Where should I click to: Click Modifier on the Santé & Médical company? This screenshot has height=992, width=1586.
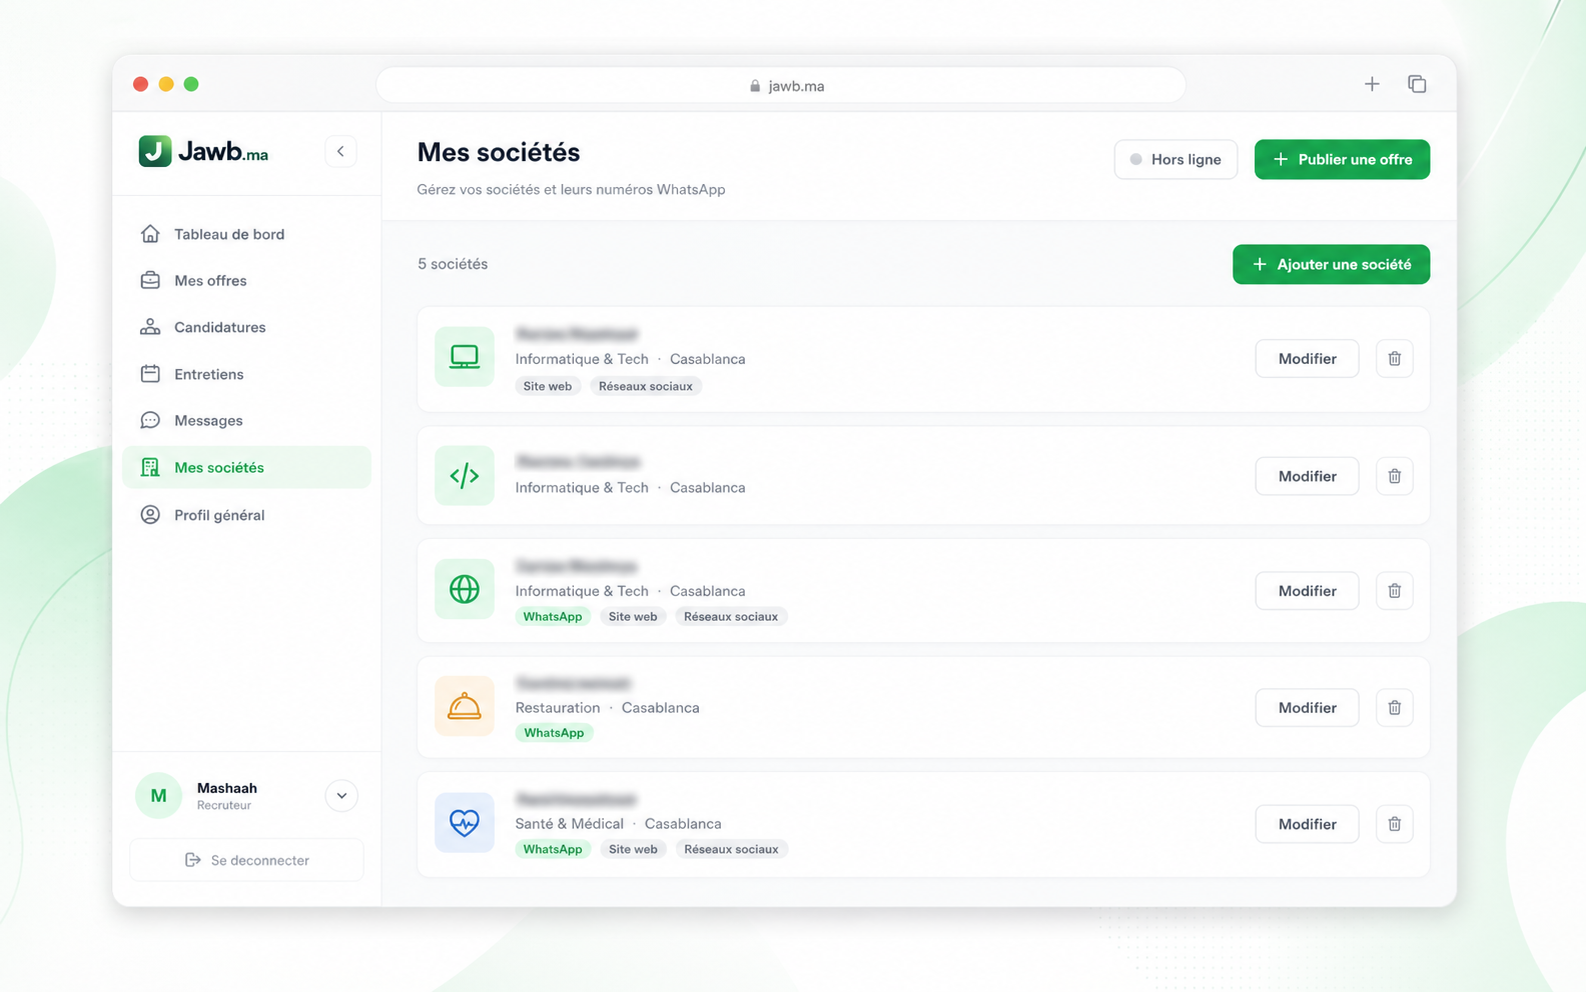(1307, 824)
